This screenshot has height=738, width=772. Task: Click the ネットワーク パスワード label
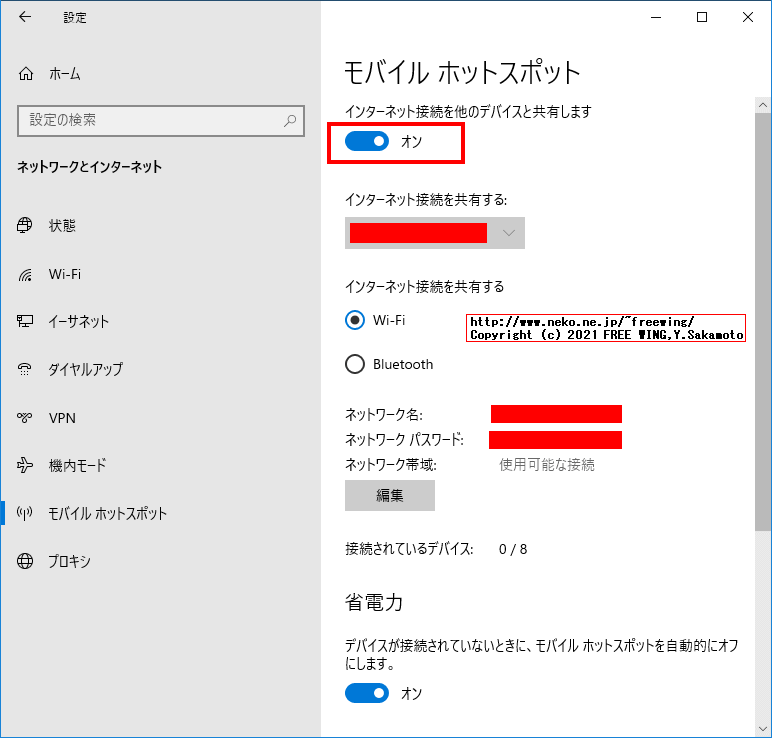click(x=404, y=439)
